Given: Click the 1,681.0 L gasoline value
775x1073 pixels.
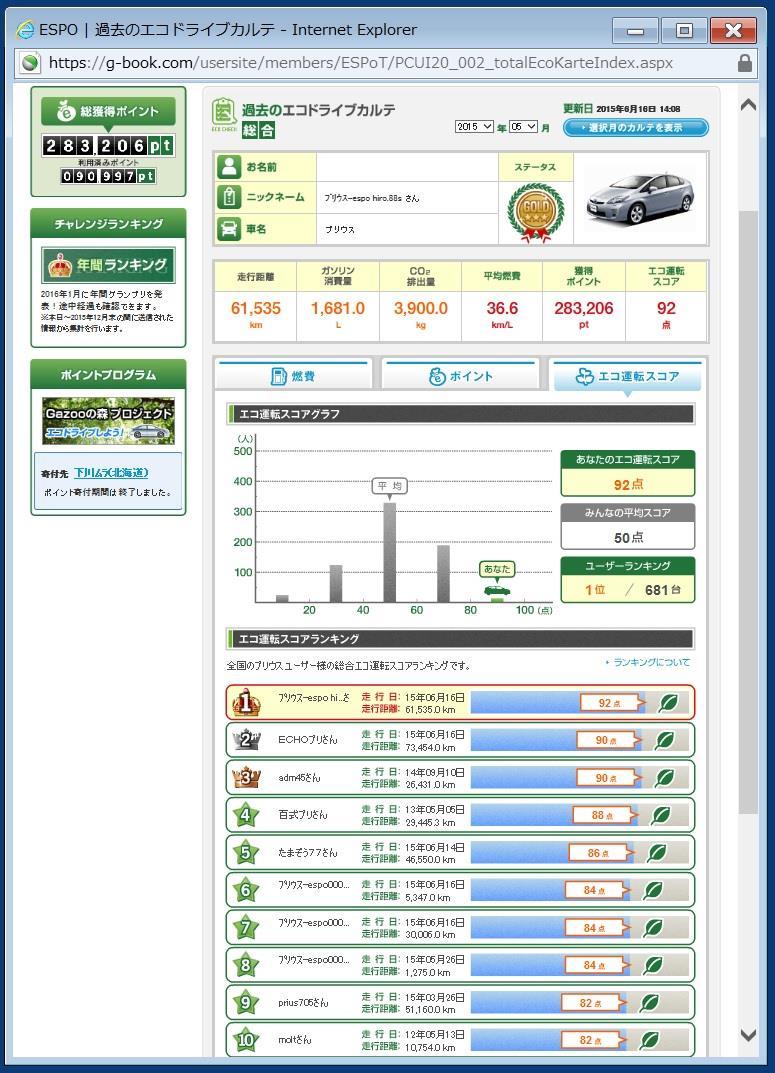Looking at the screenshot, I should tap(338, 309).
